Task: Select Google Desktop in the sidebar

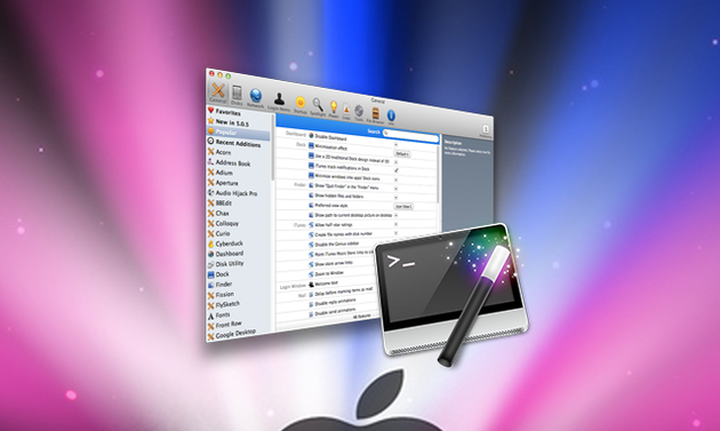Action: coord(231,335)
